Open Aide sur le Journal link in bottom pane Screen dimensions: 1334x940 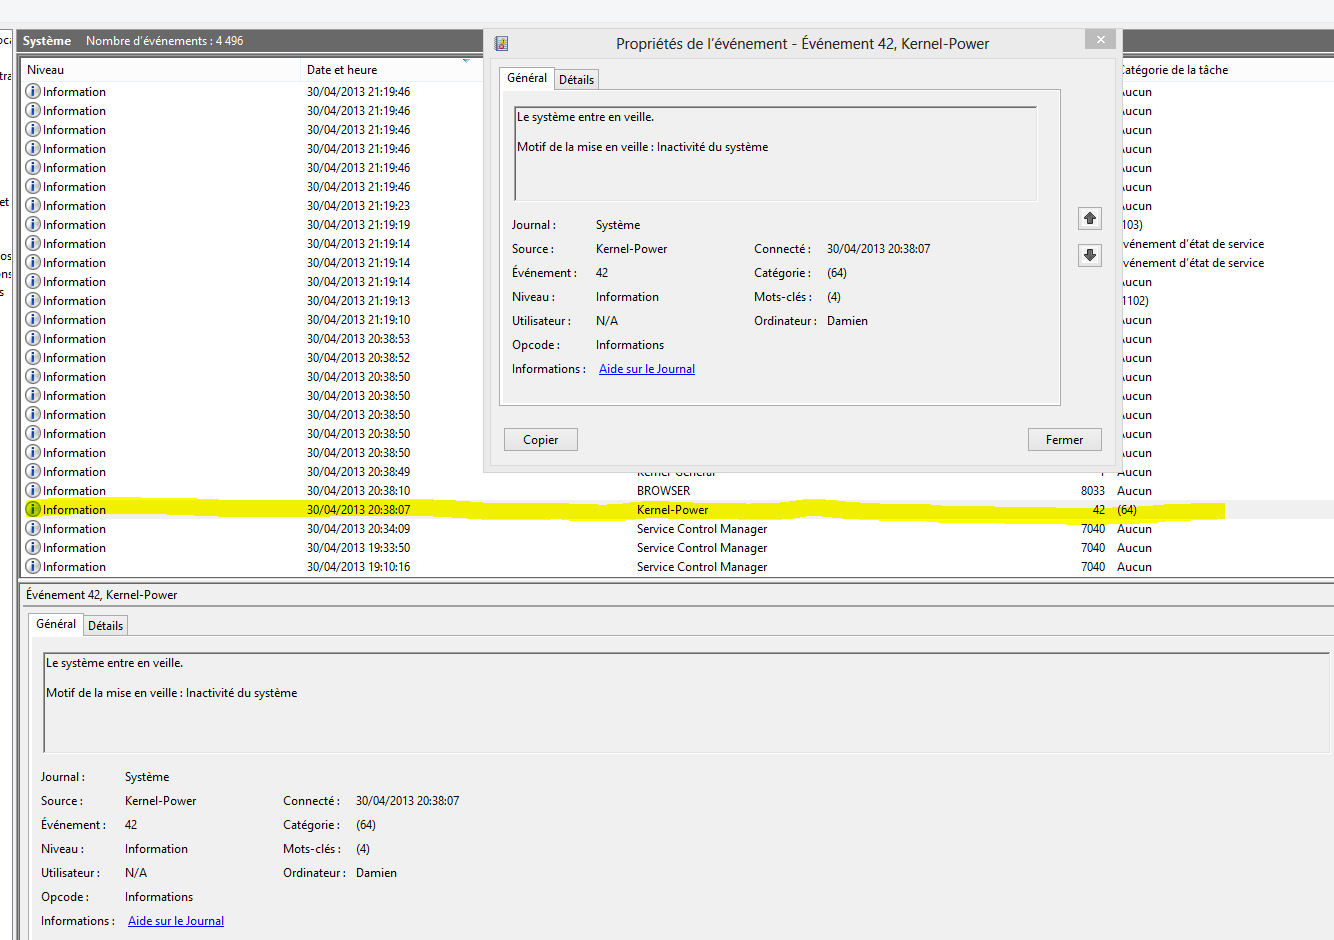(175, 921)
